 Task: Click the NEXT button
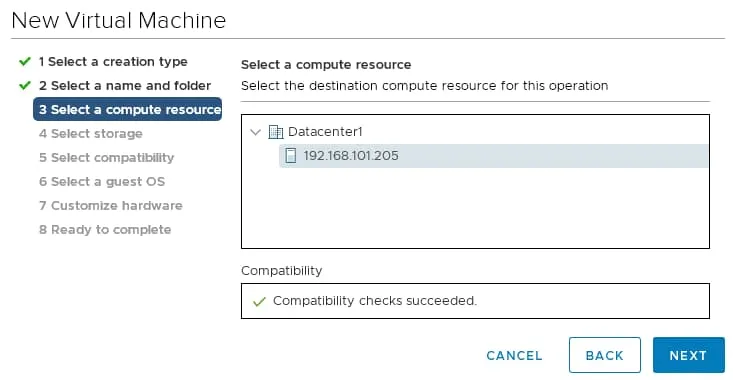689,355
